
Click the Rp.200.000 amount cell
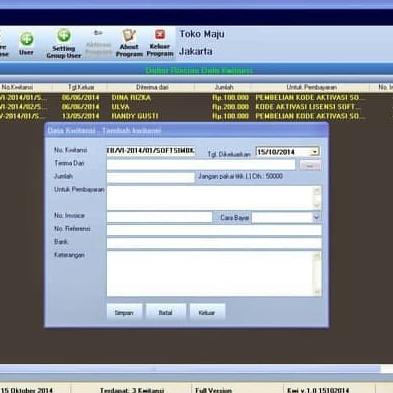tap(230, 107)
